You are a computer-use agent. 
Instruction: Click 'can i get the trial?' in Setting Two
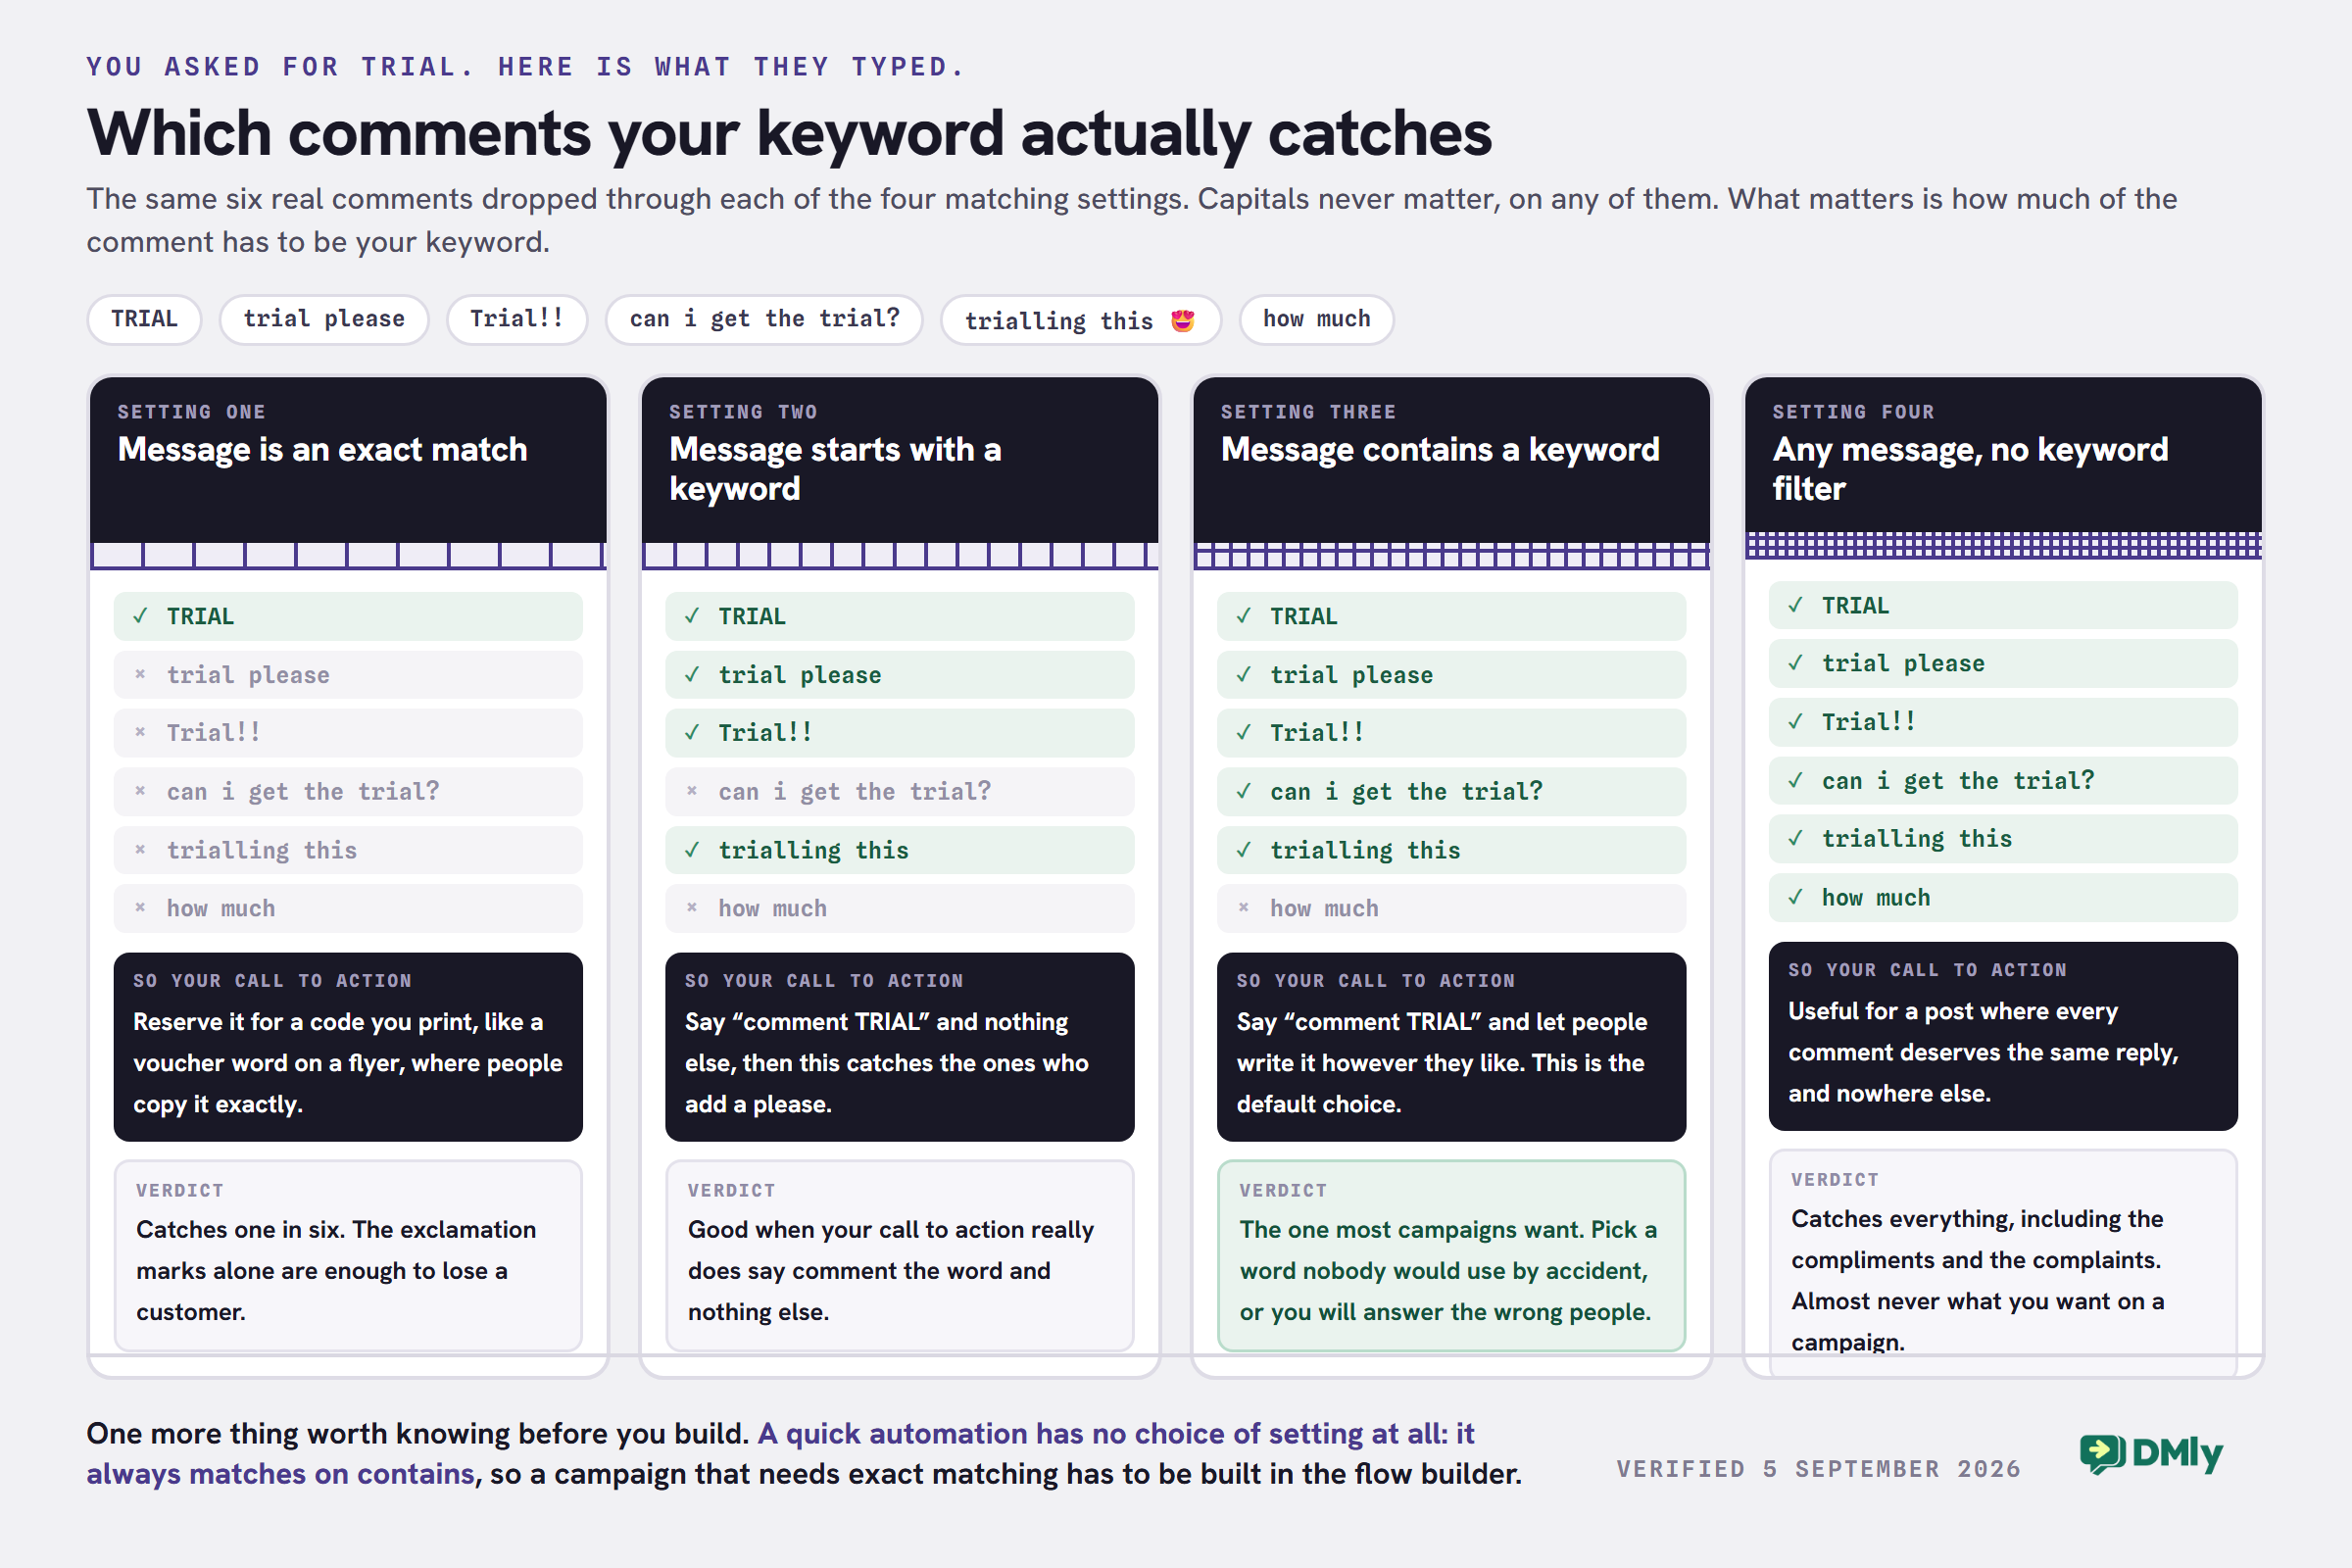[900, 791]
